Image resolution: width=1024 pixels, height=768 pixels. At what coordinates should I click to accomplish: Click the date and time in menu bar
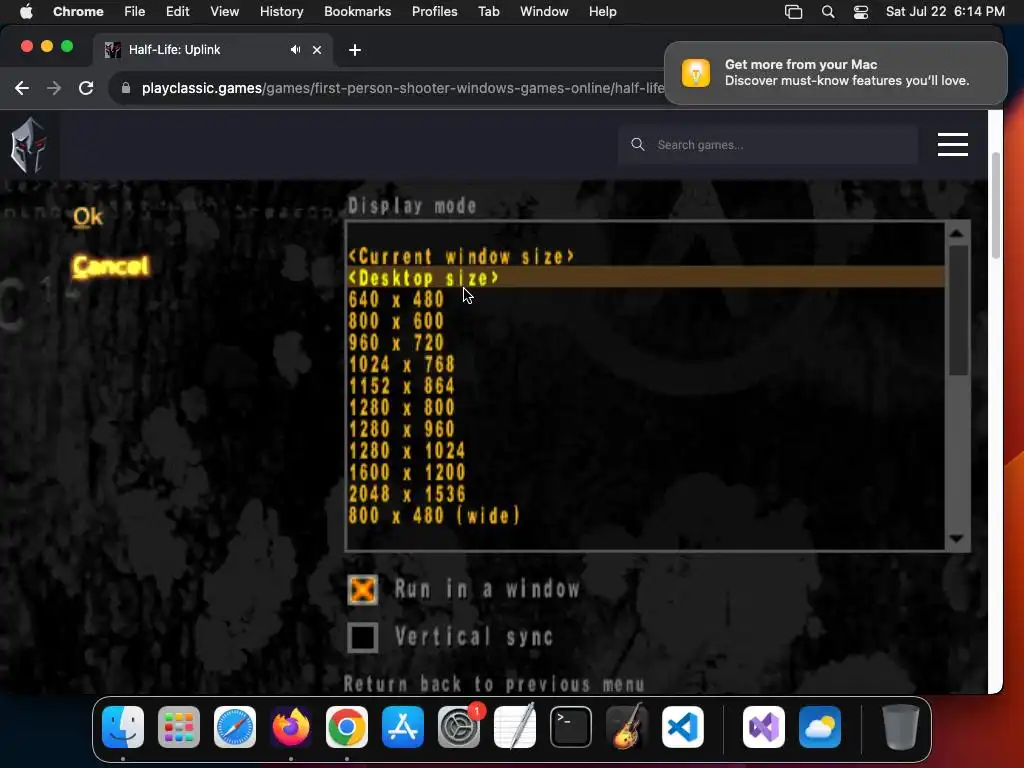pos(945,12)
